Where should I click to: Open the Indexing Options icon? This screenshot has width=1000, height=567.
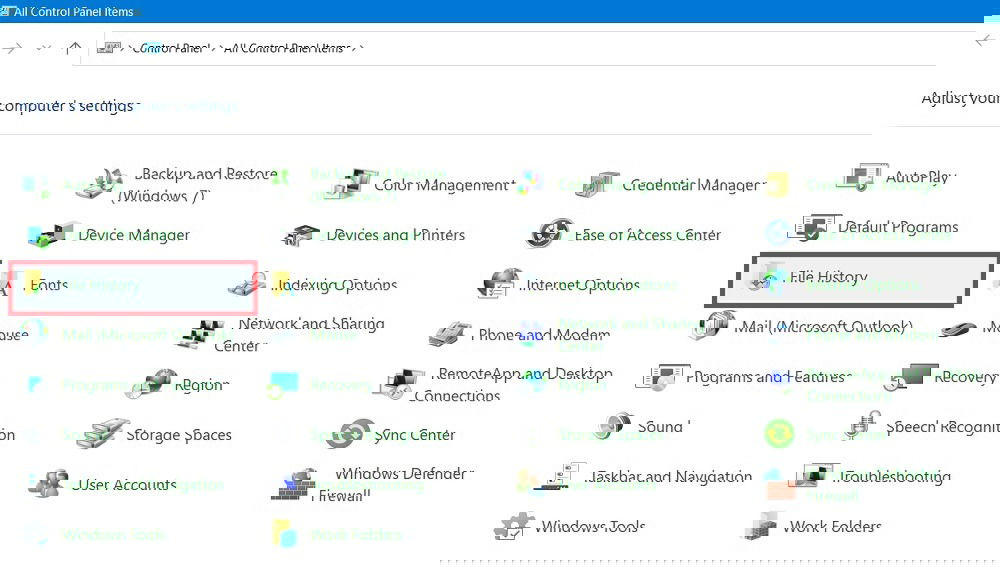pyautogui.click(x=249, y=284)
